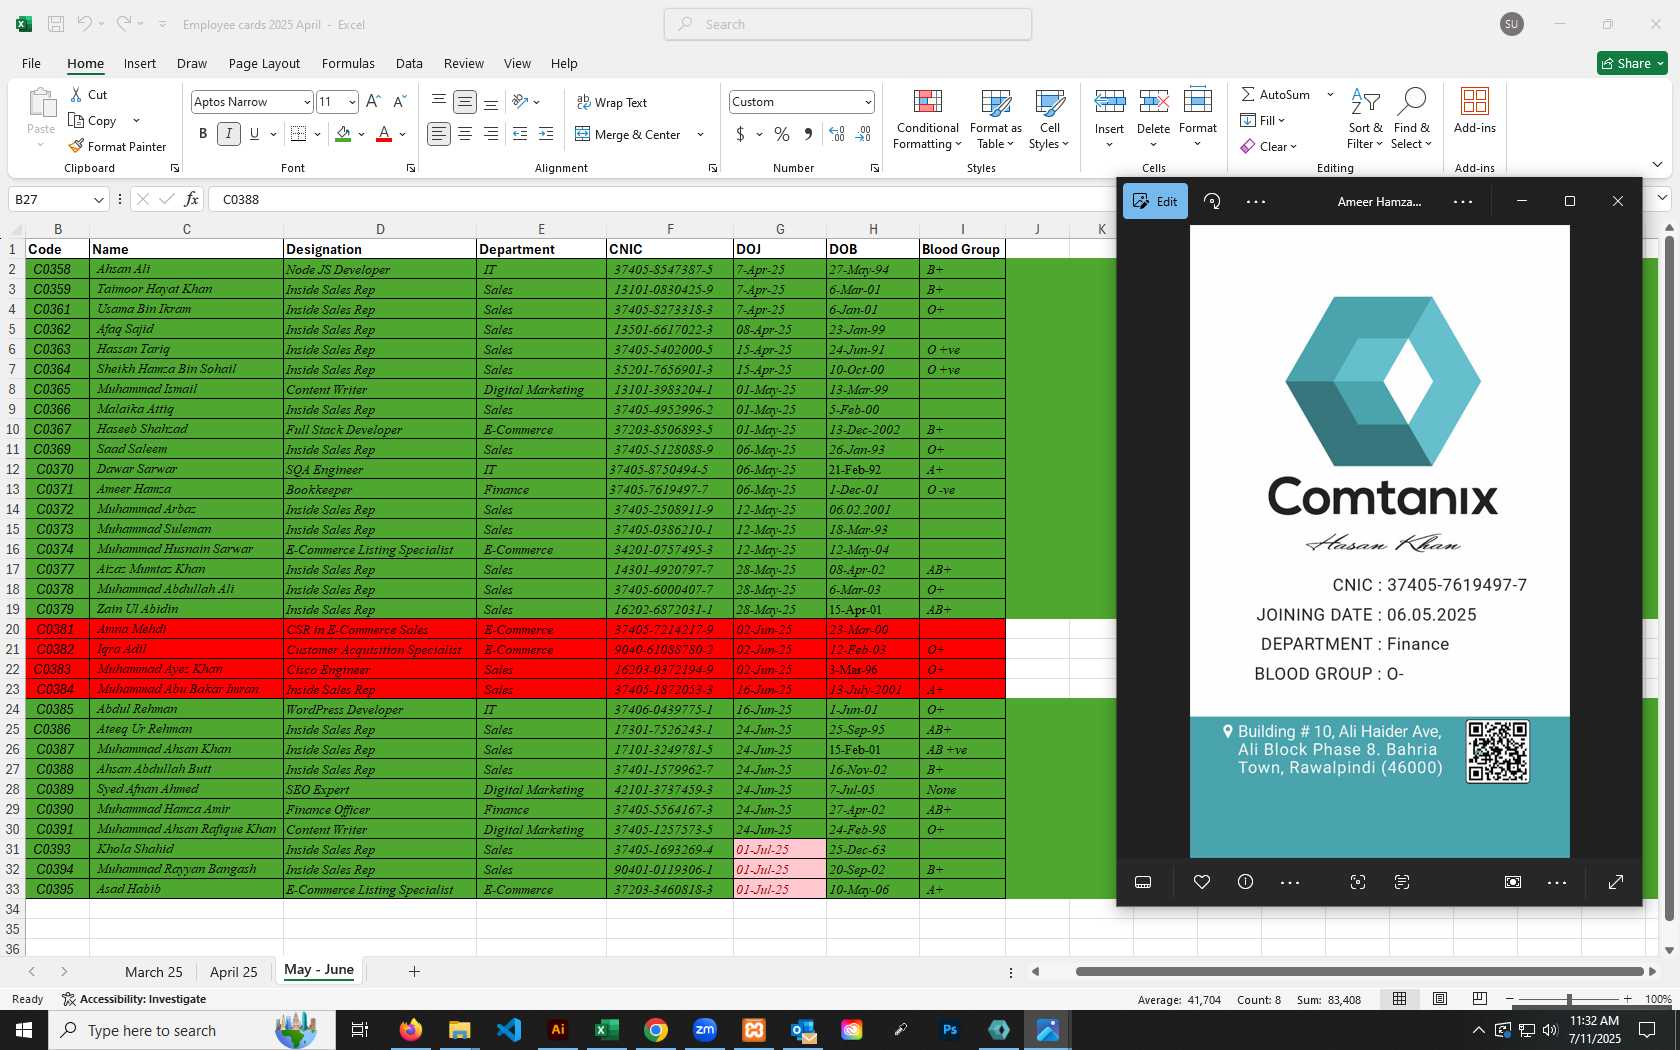1680x1050 pixels.
Task: Click the heart favorite icon in Photos viewer
Action: 1202,882
